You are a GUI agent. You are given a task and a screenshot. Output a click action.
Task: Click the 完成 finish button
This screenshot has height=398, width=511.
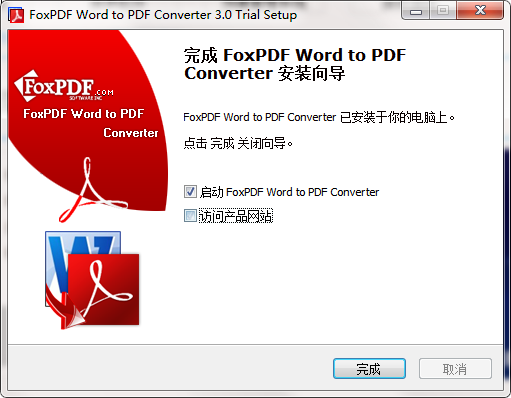tap(369, 369)
